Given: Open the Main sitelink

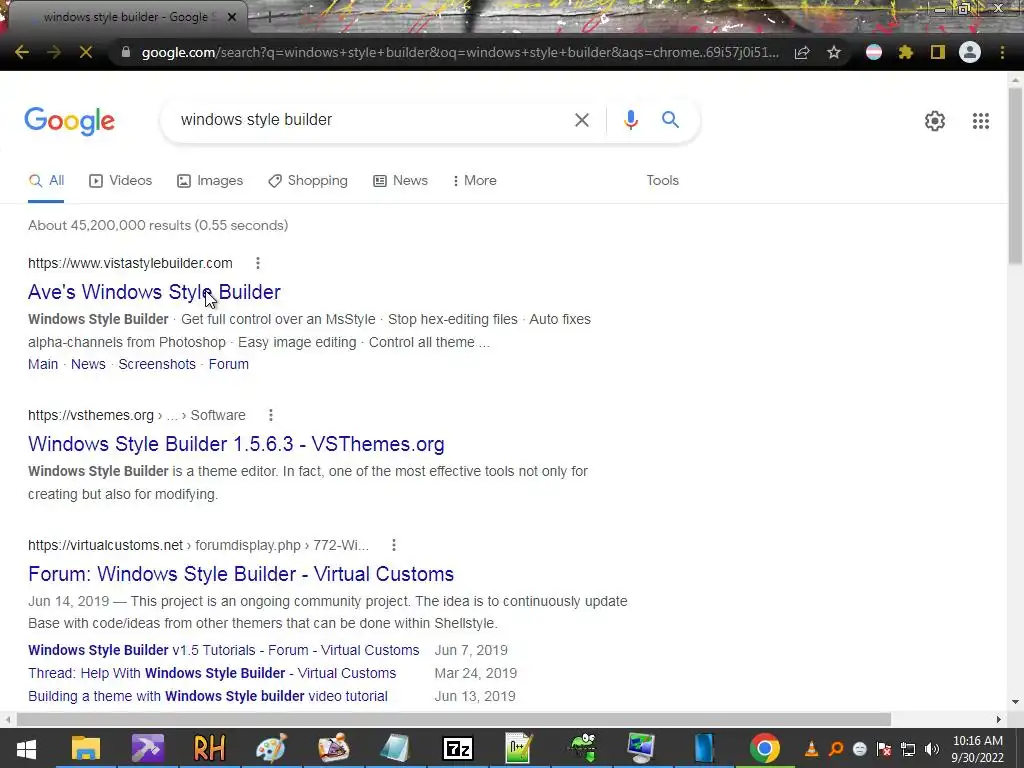Looking at the screenshot, I should point(43,364).
